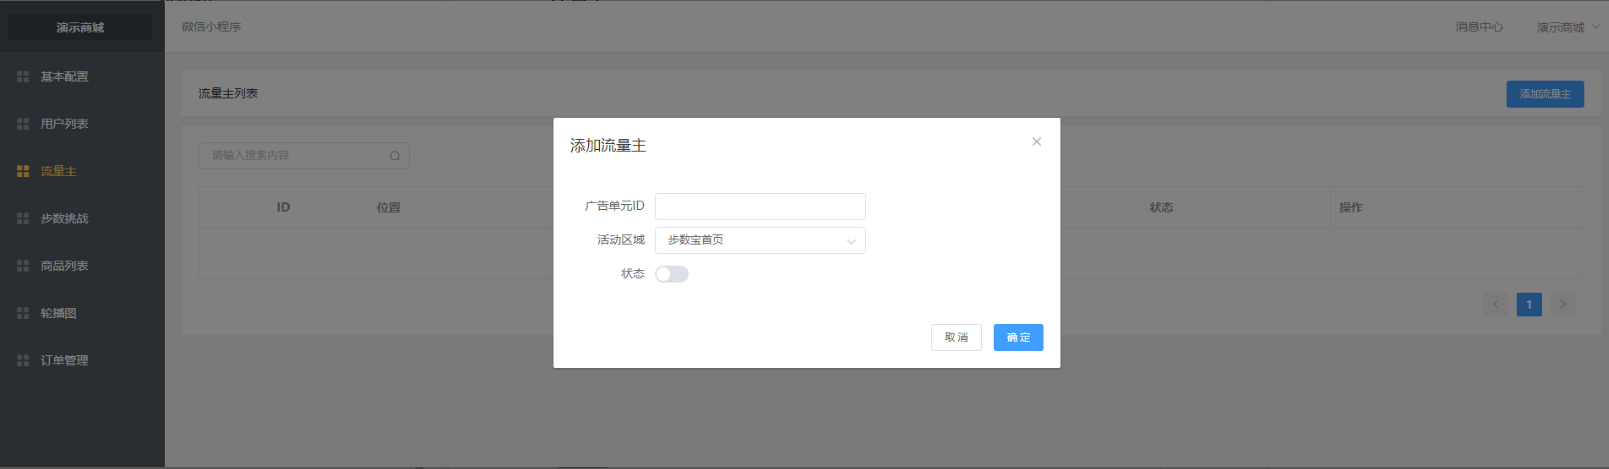The width and height of the screenshot is (1609, 469).
Task: Toggle the 状态 switch in the dialog
Action: [672, 274]
